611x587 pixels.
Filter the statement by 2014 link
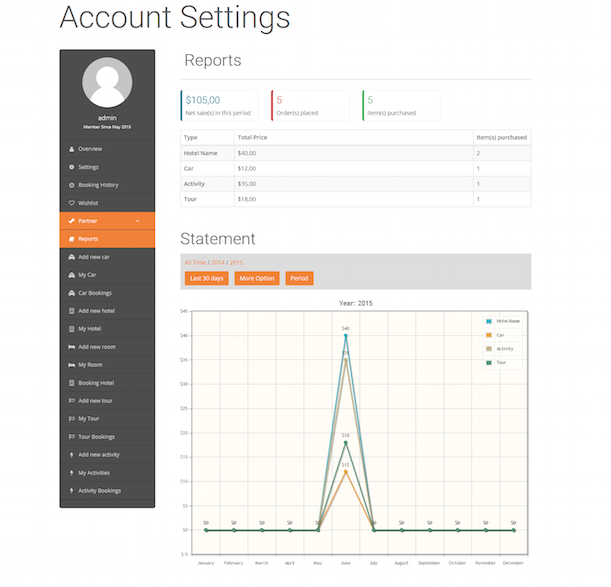click(x=217, y=262)
